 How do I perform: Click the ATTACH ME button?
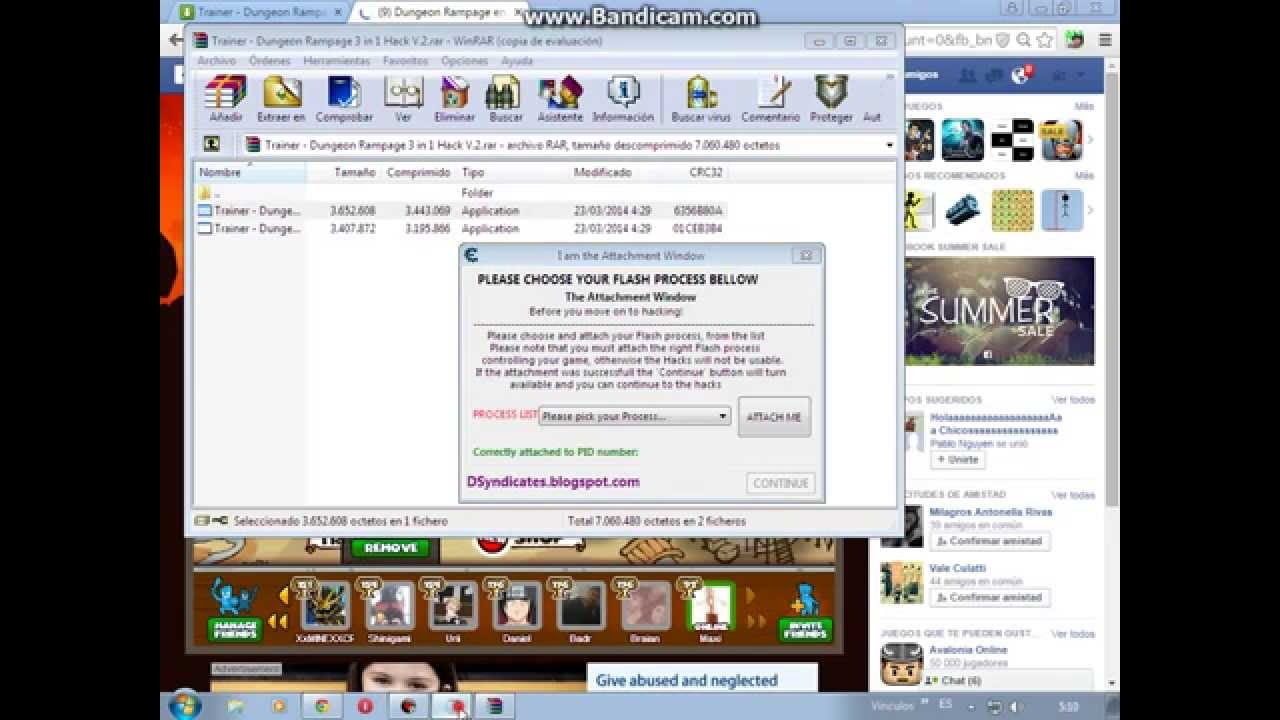[774, 417]
